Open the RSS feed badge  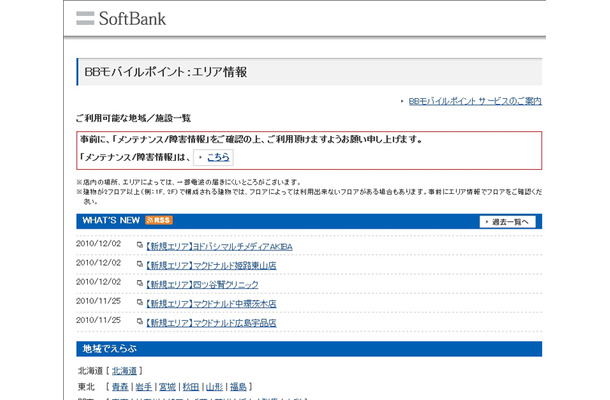(159, 220)
